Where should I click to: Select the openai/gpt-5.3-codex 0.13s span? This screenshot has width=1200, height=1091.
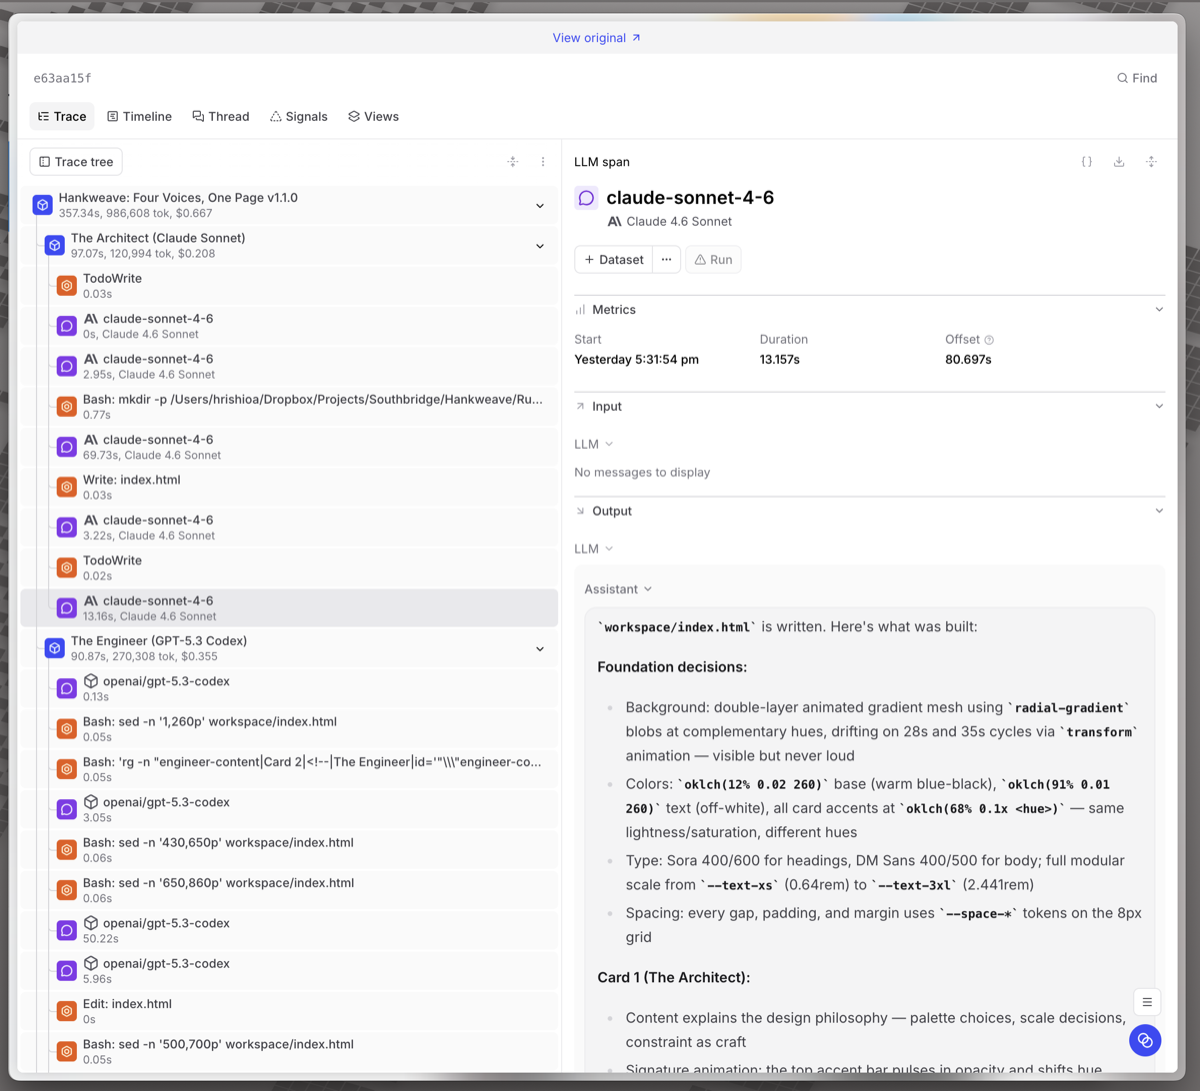tap(290, 688)
